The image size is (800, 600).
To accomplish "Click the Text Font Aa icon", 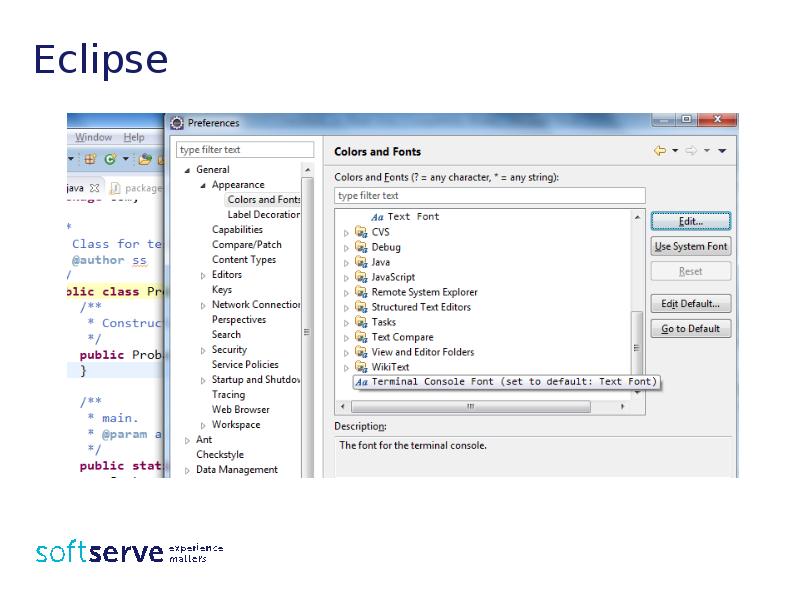I will coord(377,217).
